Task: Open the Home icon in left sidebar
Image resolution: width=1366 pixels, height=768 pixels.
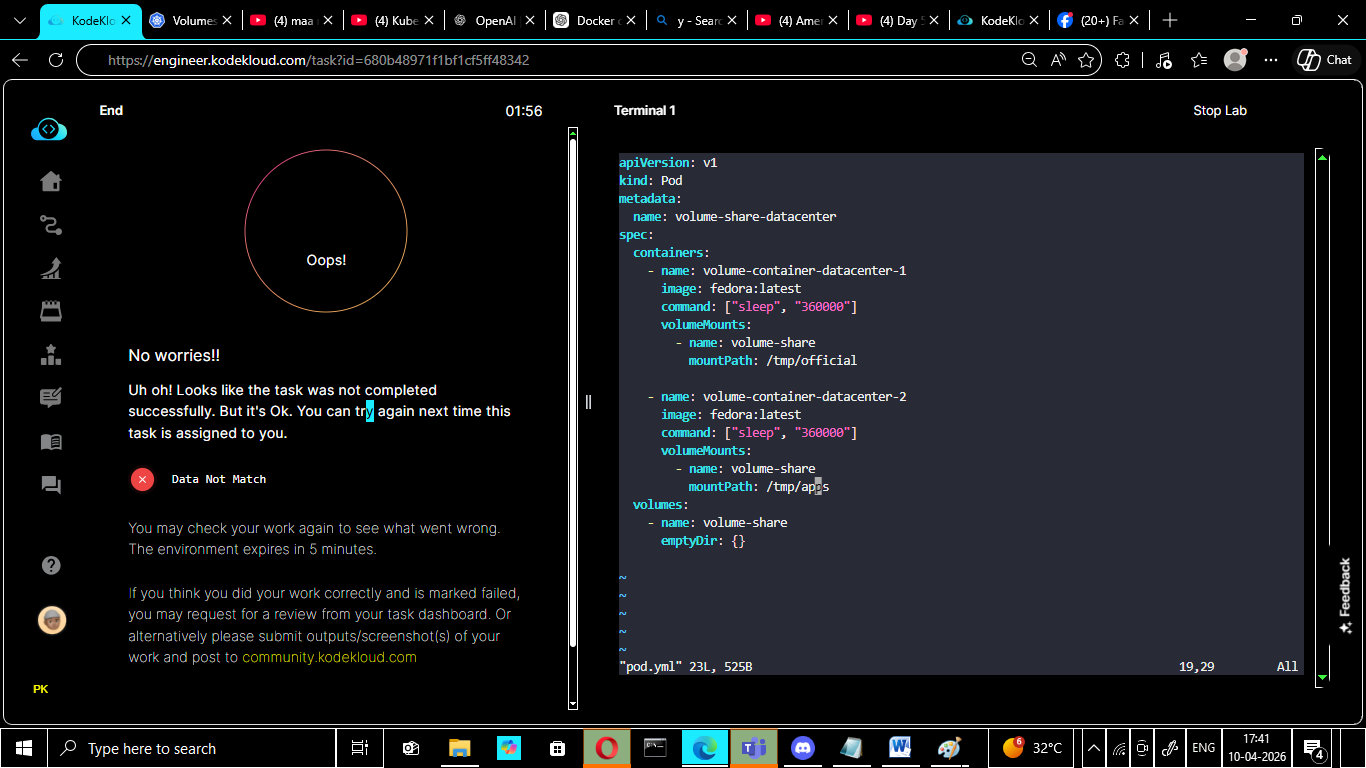Action: [x=50, y=181]
